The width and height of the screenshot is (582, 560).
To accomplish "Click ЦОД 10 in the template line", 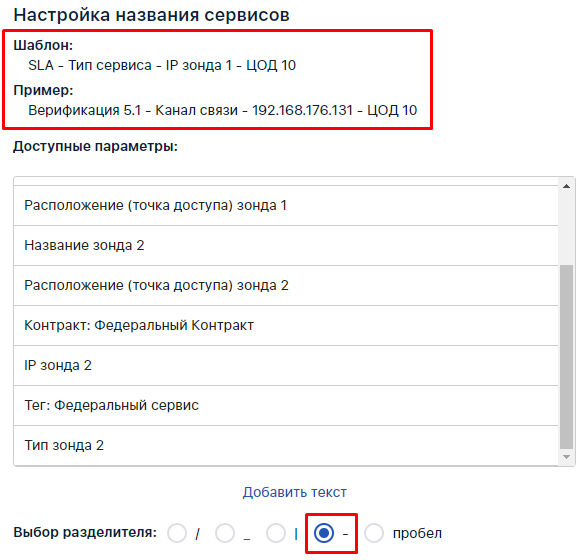I will coord(271,65).
